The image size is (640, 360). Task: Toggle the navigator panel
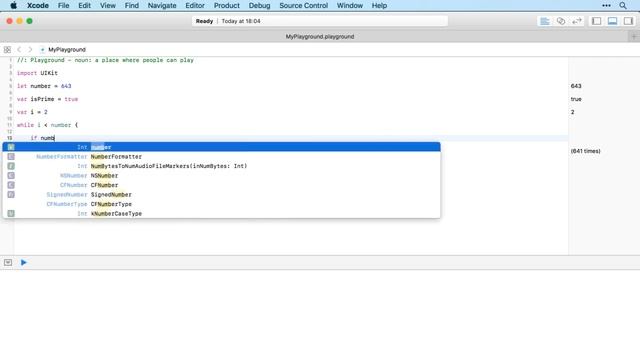click(x=596, y=21)
